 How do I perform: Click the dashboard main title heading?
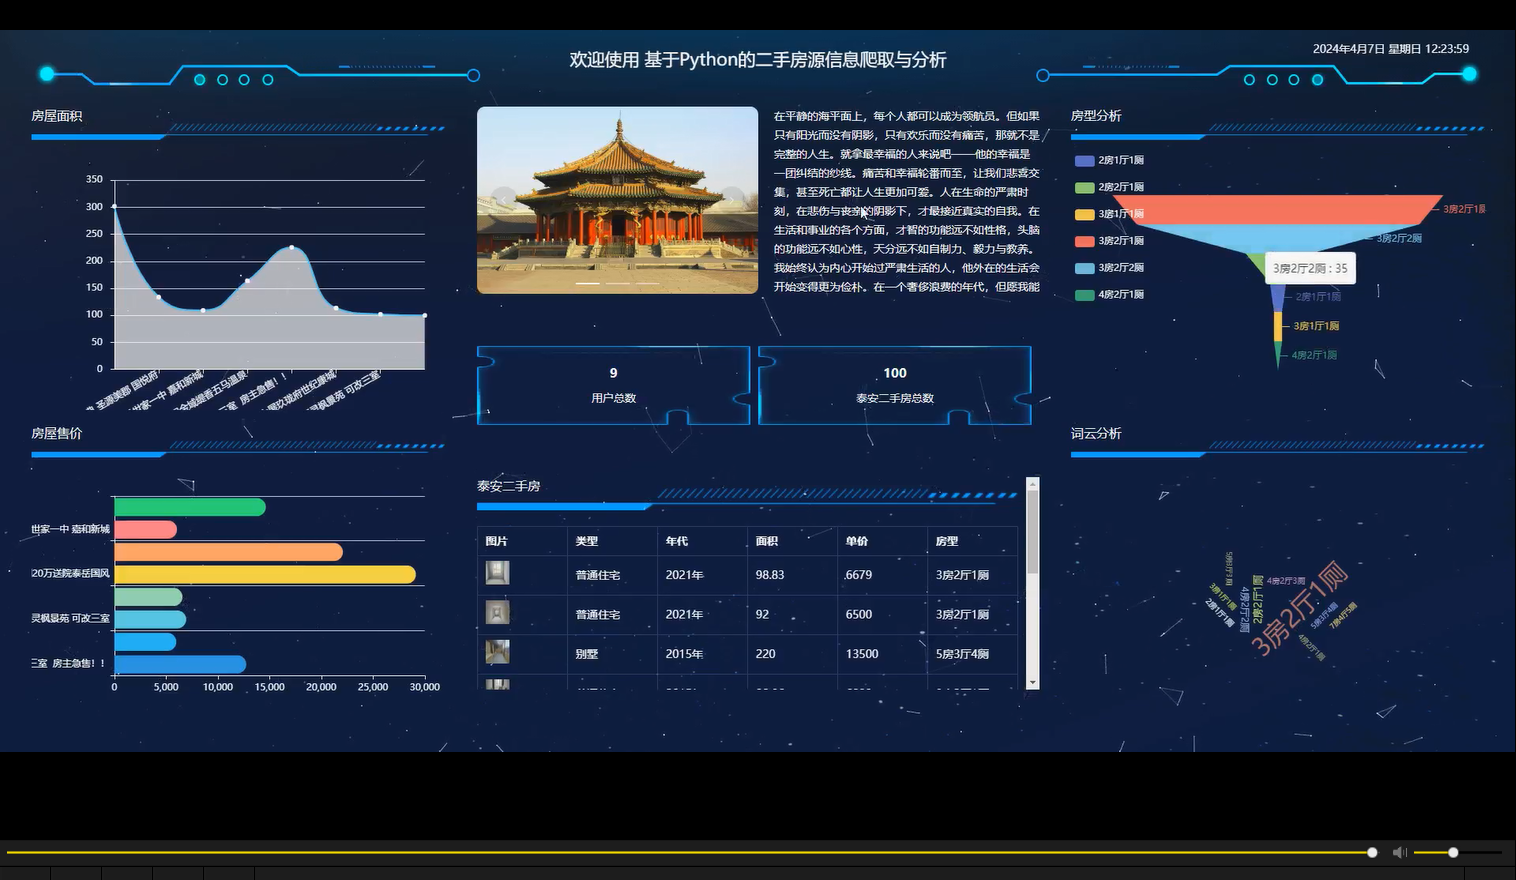[758, 60]
